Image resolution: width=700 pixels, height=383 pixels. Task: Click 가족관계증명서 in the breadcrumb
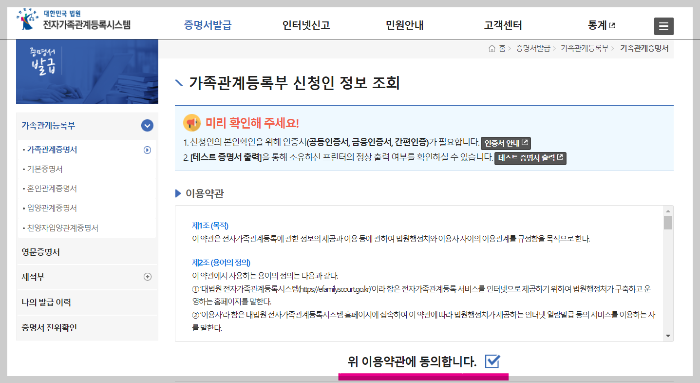click(x=644, y=48)
